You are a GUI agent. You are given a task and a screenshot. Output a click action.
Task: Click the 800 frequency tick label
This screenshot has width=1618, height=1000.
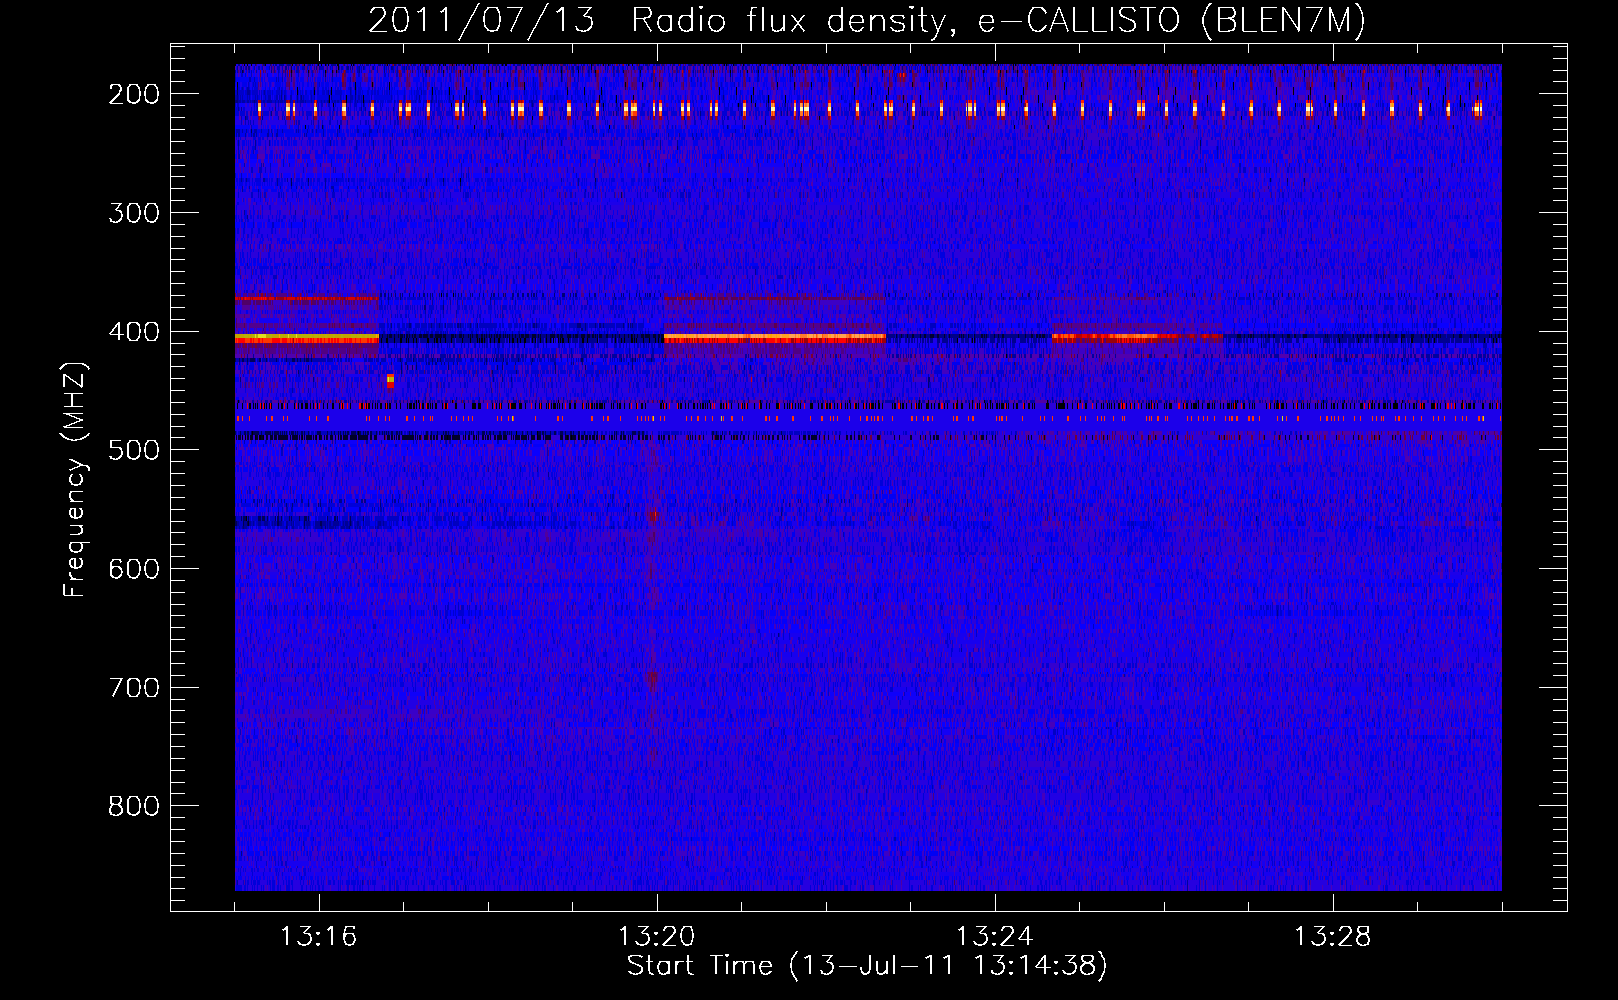point(134,806)
